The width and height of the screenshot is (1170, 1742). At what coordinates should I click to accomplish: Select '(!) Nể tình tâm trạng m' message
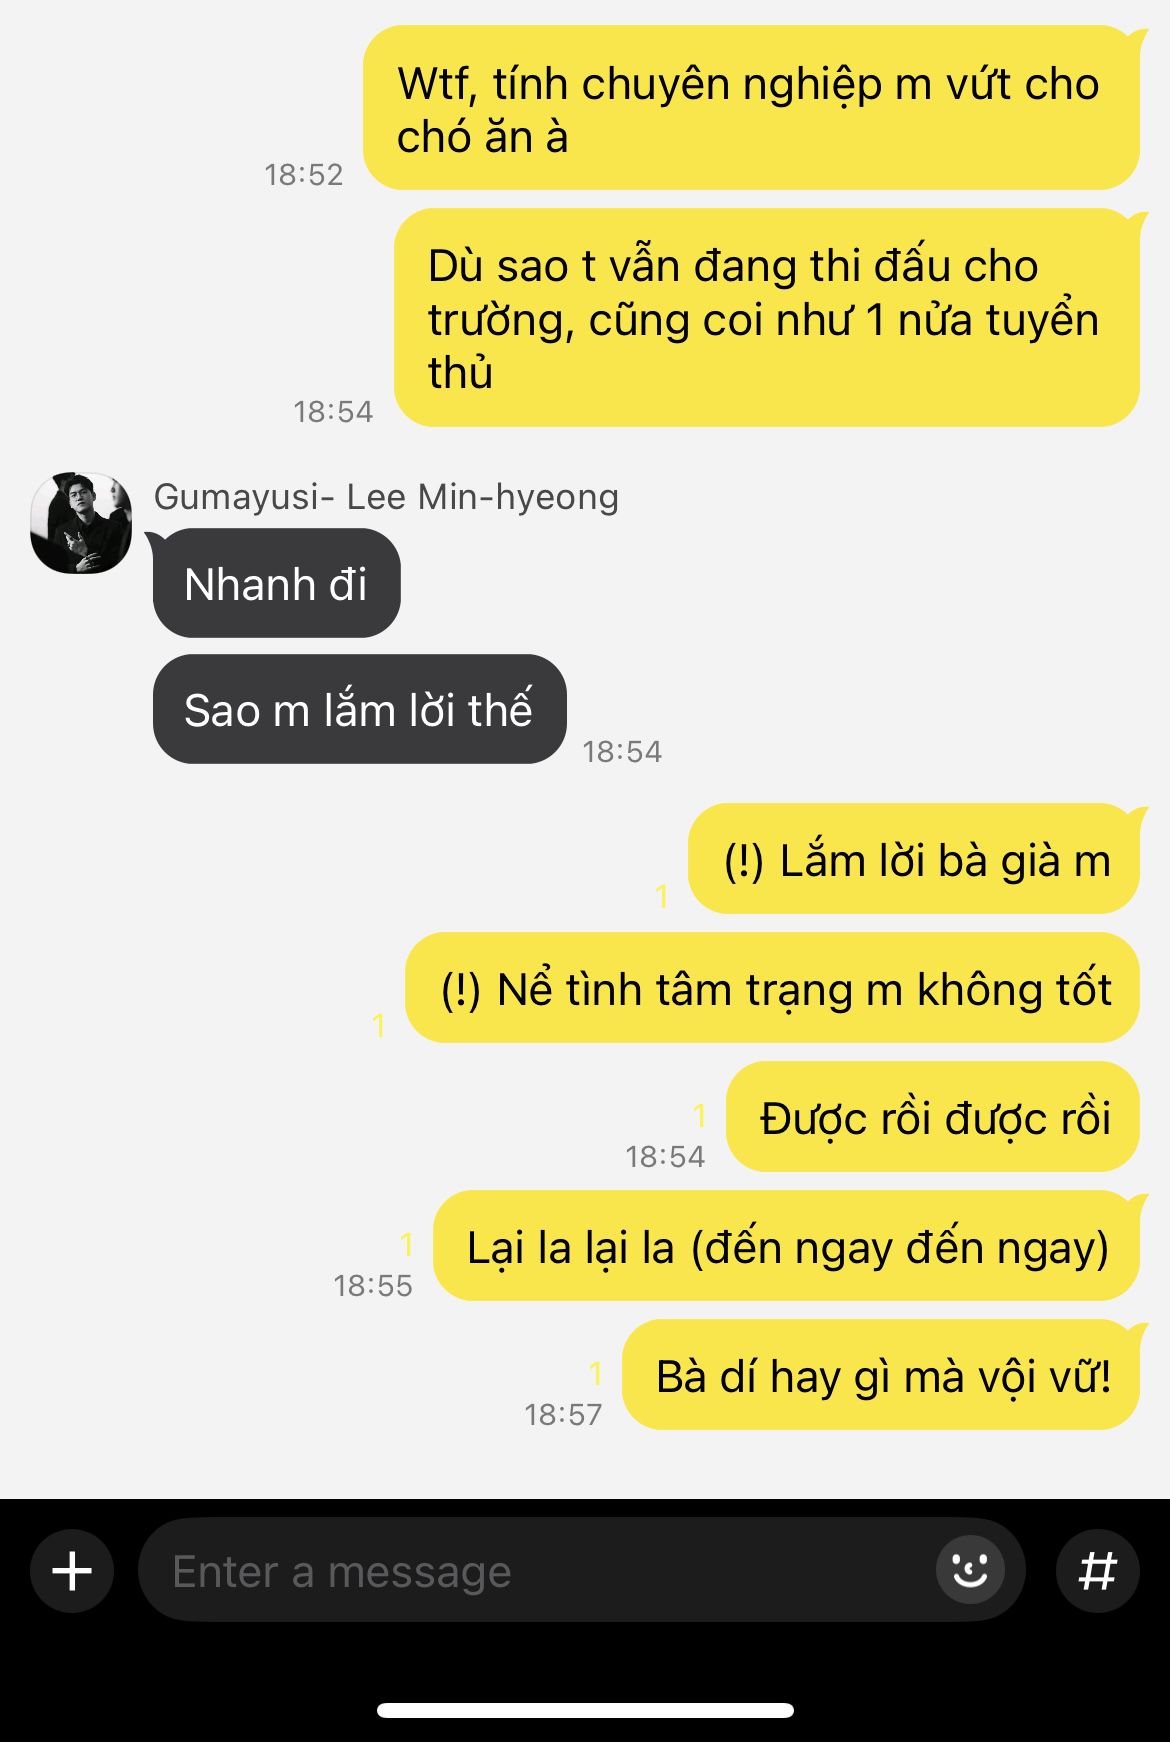(772, 988)
